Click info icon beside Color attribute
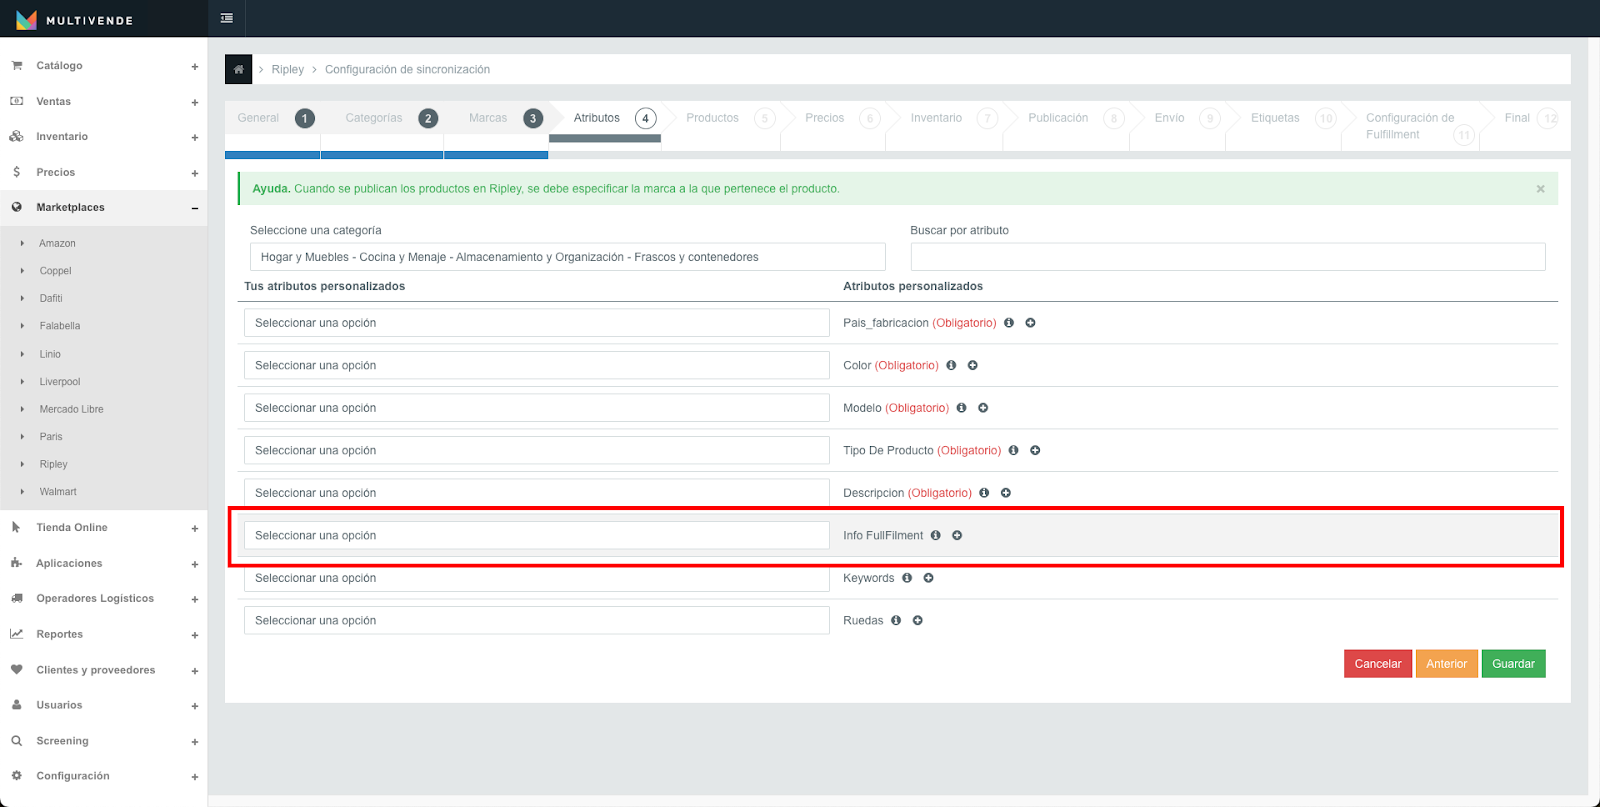The width and height of the screenshot is (1600, 807). [951, 365]
